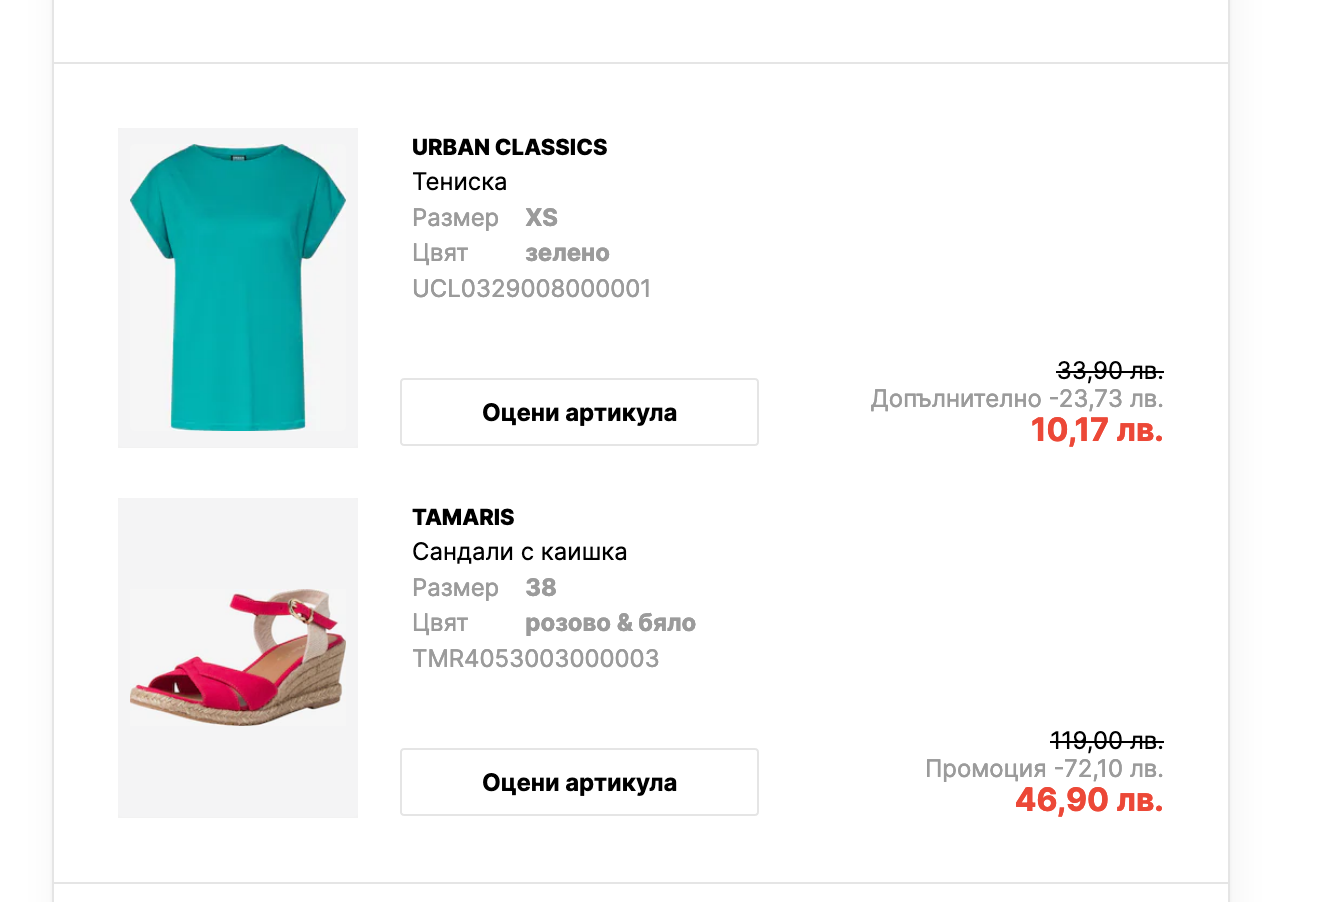Click the "Тениска" product title

[x=459, y=182]
